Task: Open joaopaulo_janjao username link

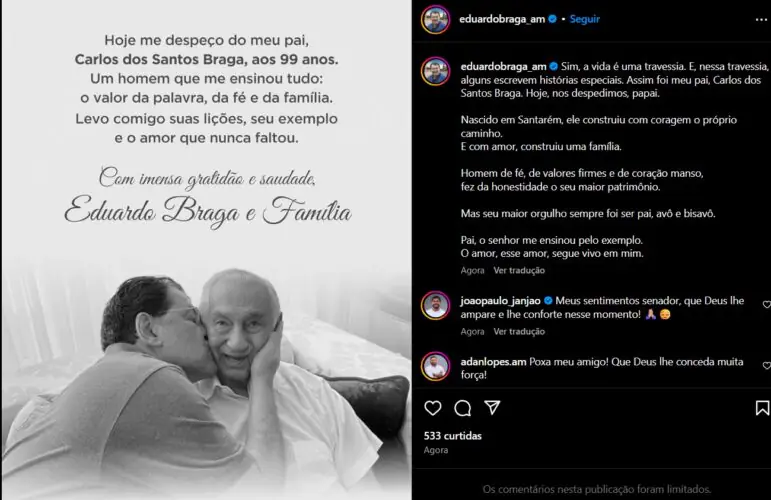Action: (501, 300)
